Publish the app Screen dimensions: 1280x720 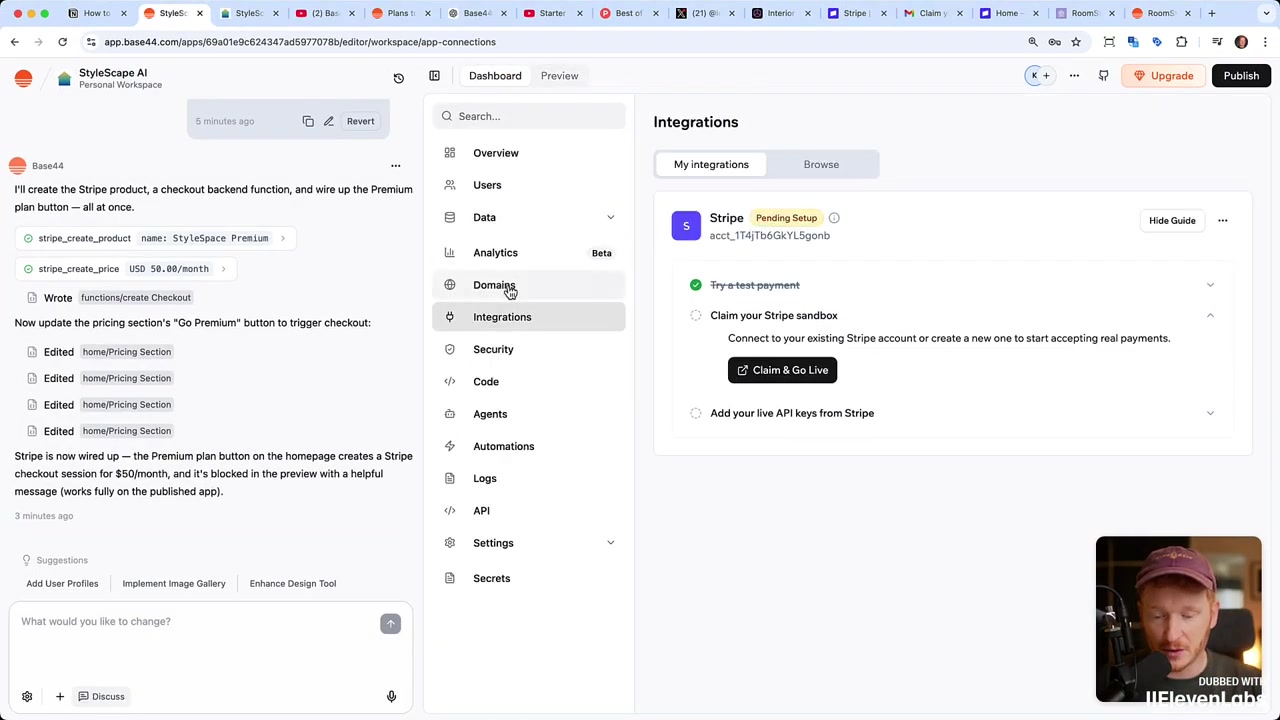(1241, 76)
